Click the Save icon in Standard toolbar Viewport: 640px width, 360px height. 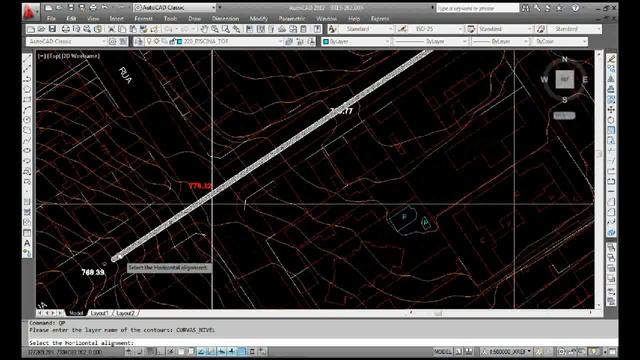coord(52,29)
